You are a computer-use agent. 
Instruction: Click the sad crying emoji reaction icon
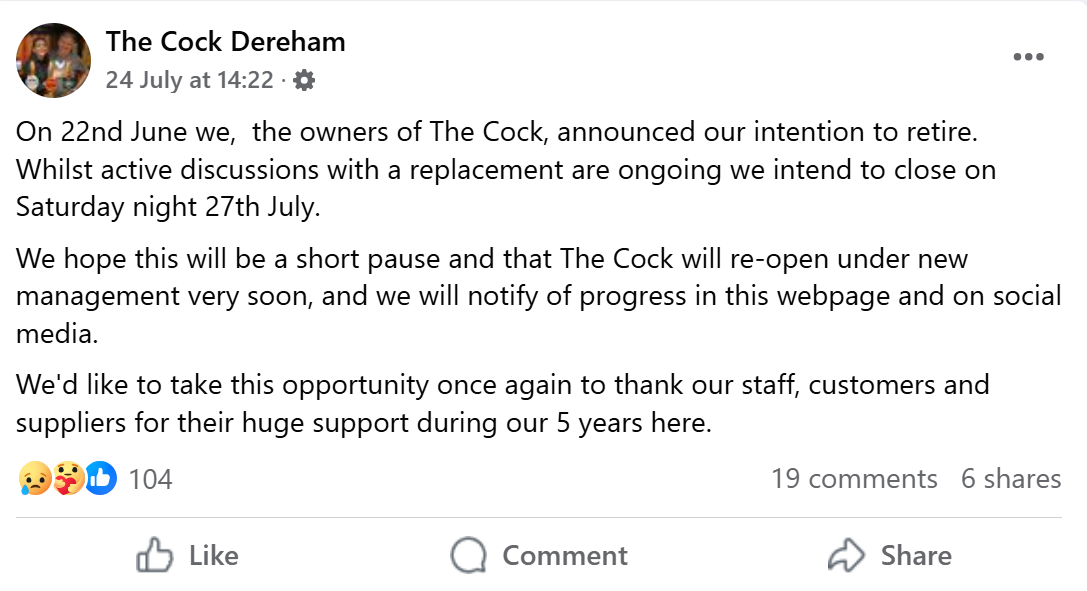pyautogui.click(x=32, y=479)
